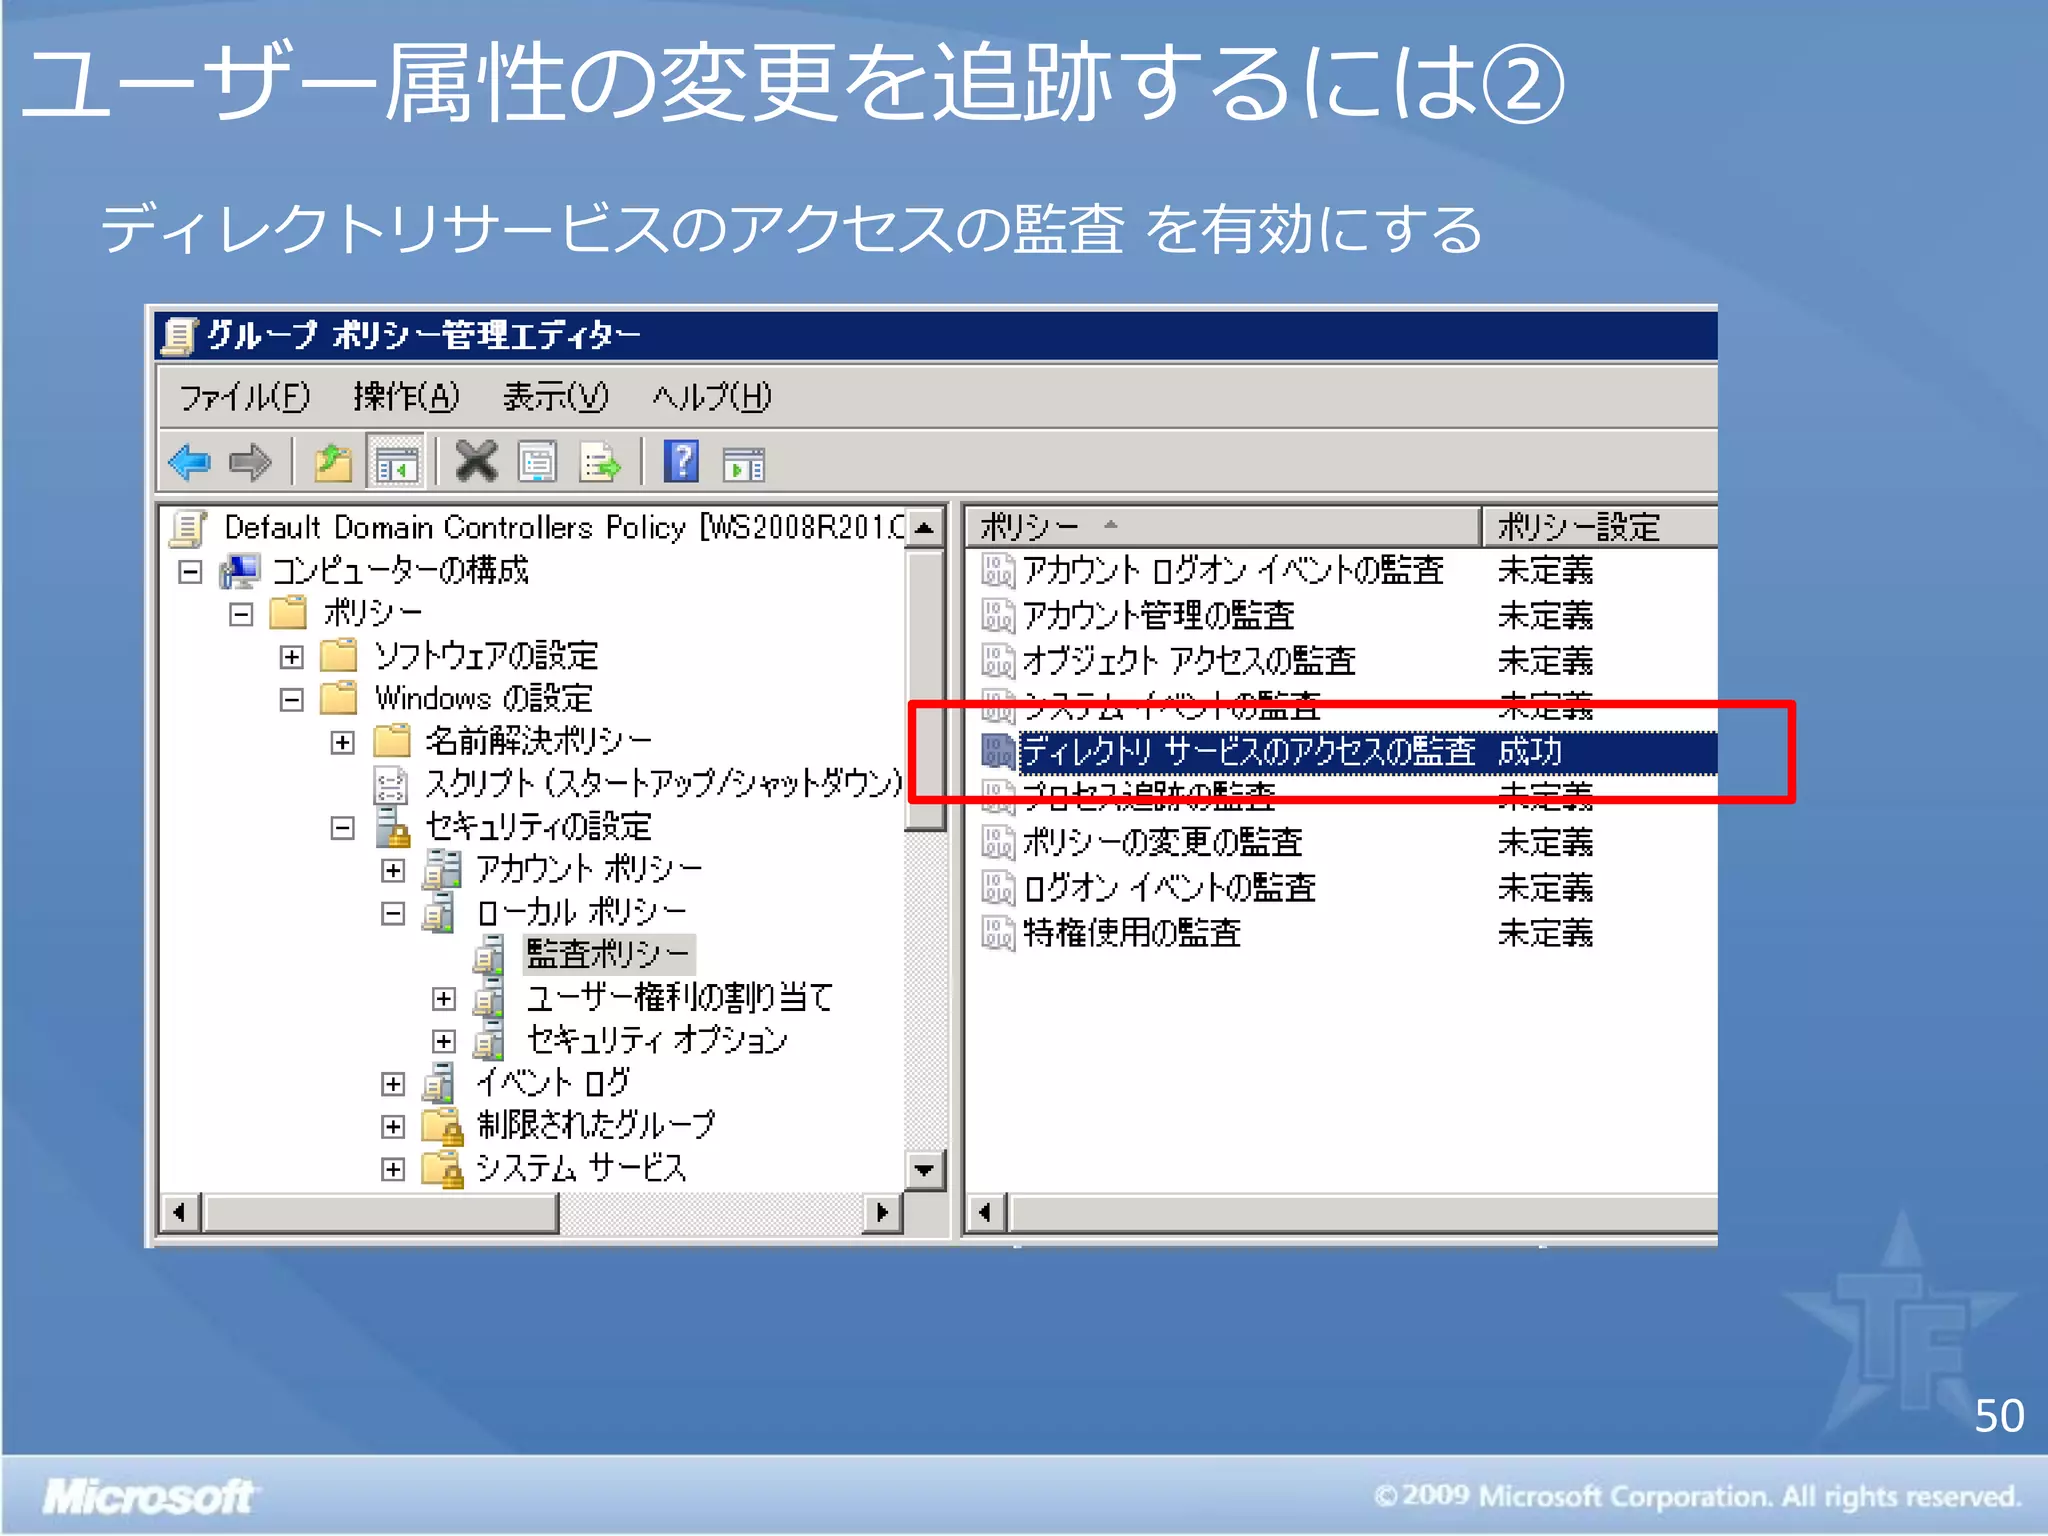This screenshot has height=1536, width=2048.
Task: Click the folder icon next to ポリシー
Action: (x=288, y=612)
